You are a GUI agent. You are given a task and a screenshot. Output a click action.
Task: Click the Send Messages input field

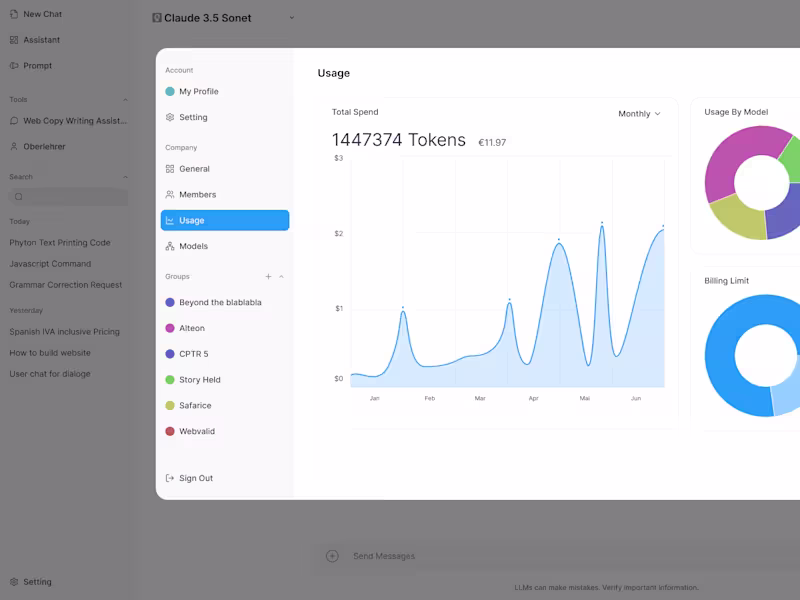[510, 556]
